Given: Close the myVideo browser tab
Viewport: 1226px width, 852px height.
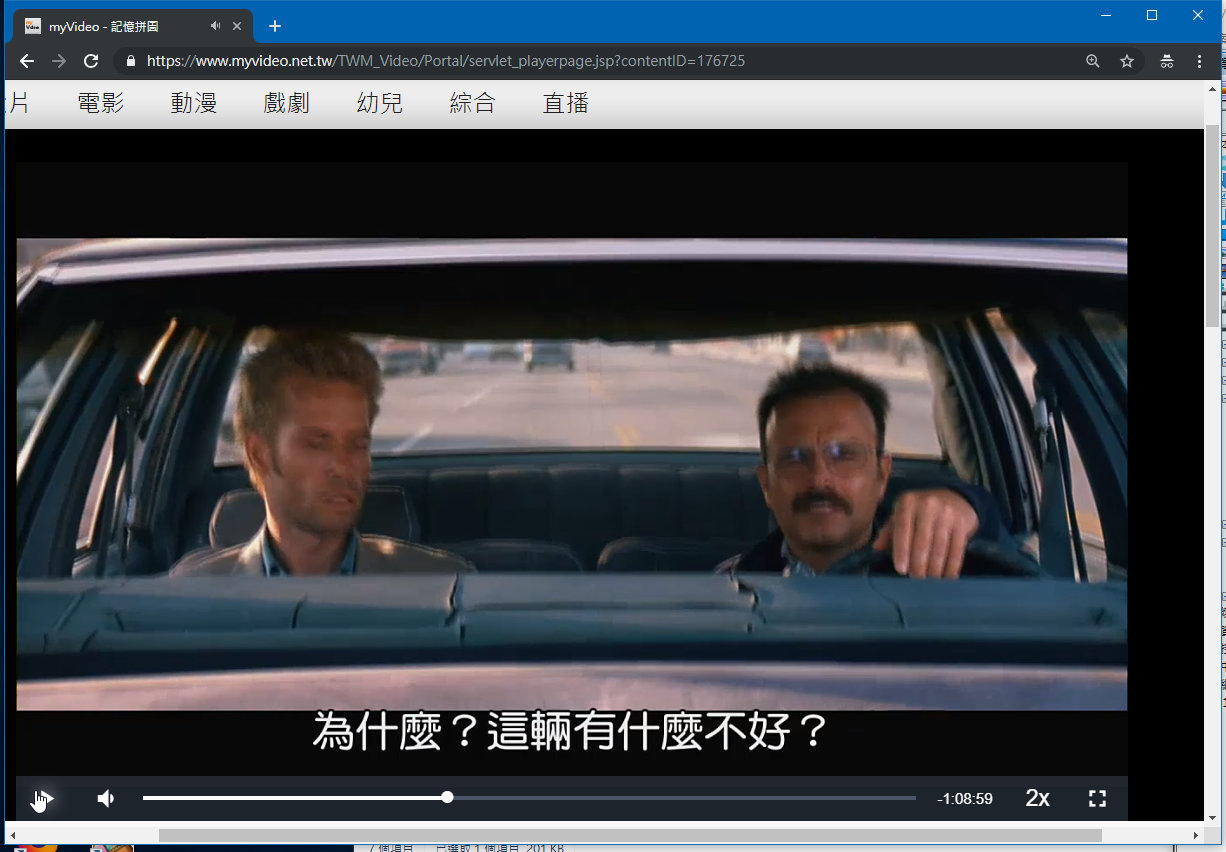Looking at the screenshot, I should (238, 26).
